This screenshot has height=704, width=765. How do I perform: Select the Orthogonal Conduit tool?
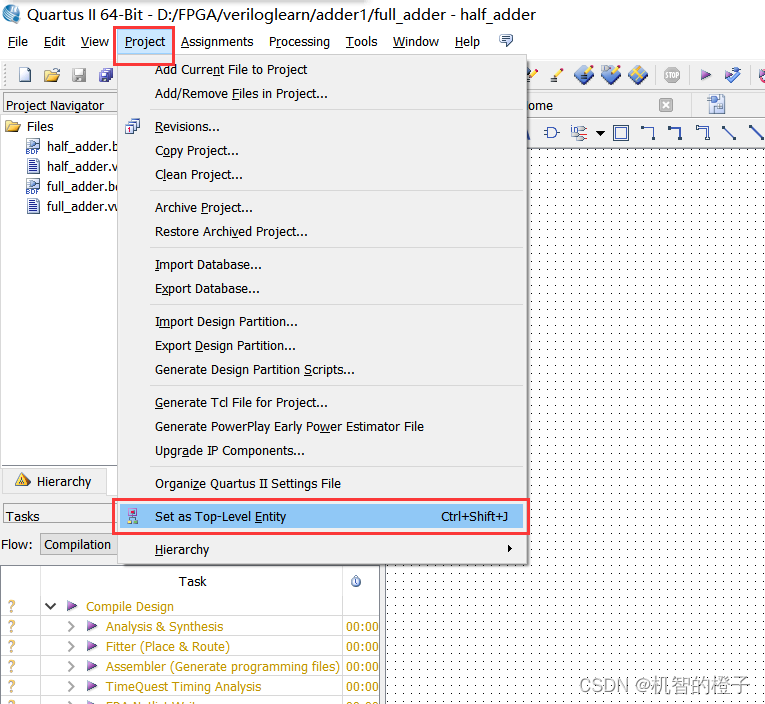[x=703, y=133]
